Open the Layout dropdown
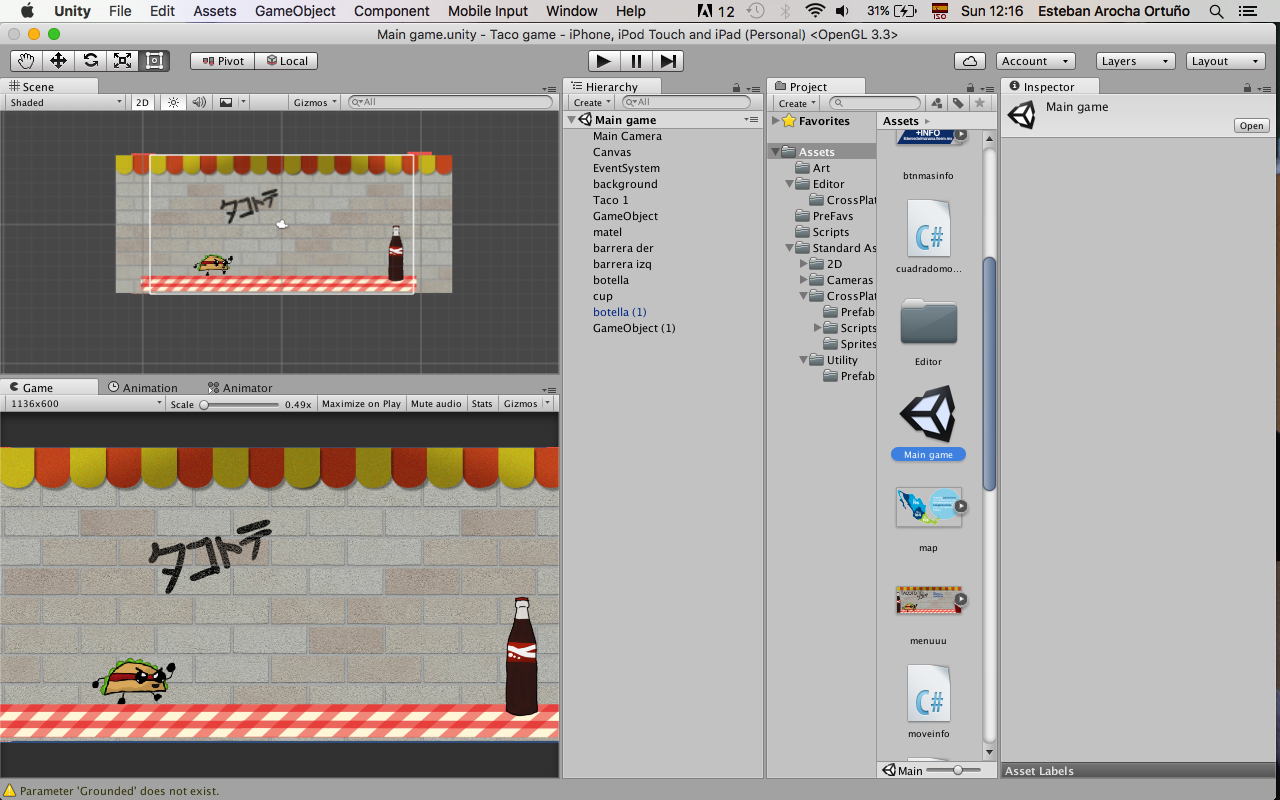 click(1226, 61)
